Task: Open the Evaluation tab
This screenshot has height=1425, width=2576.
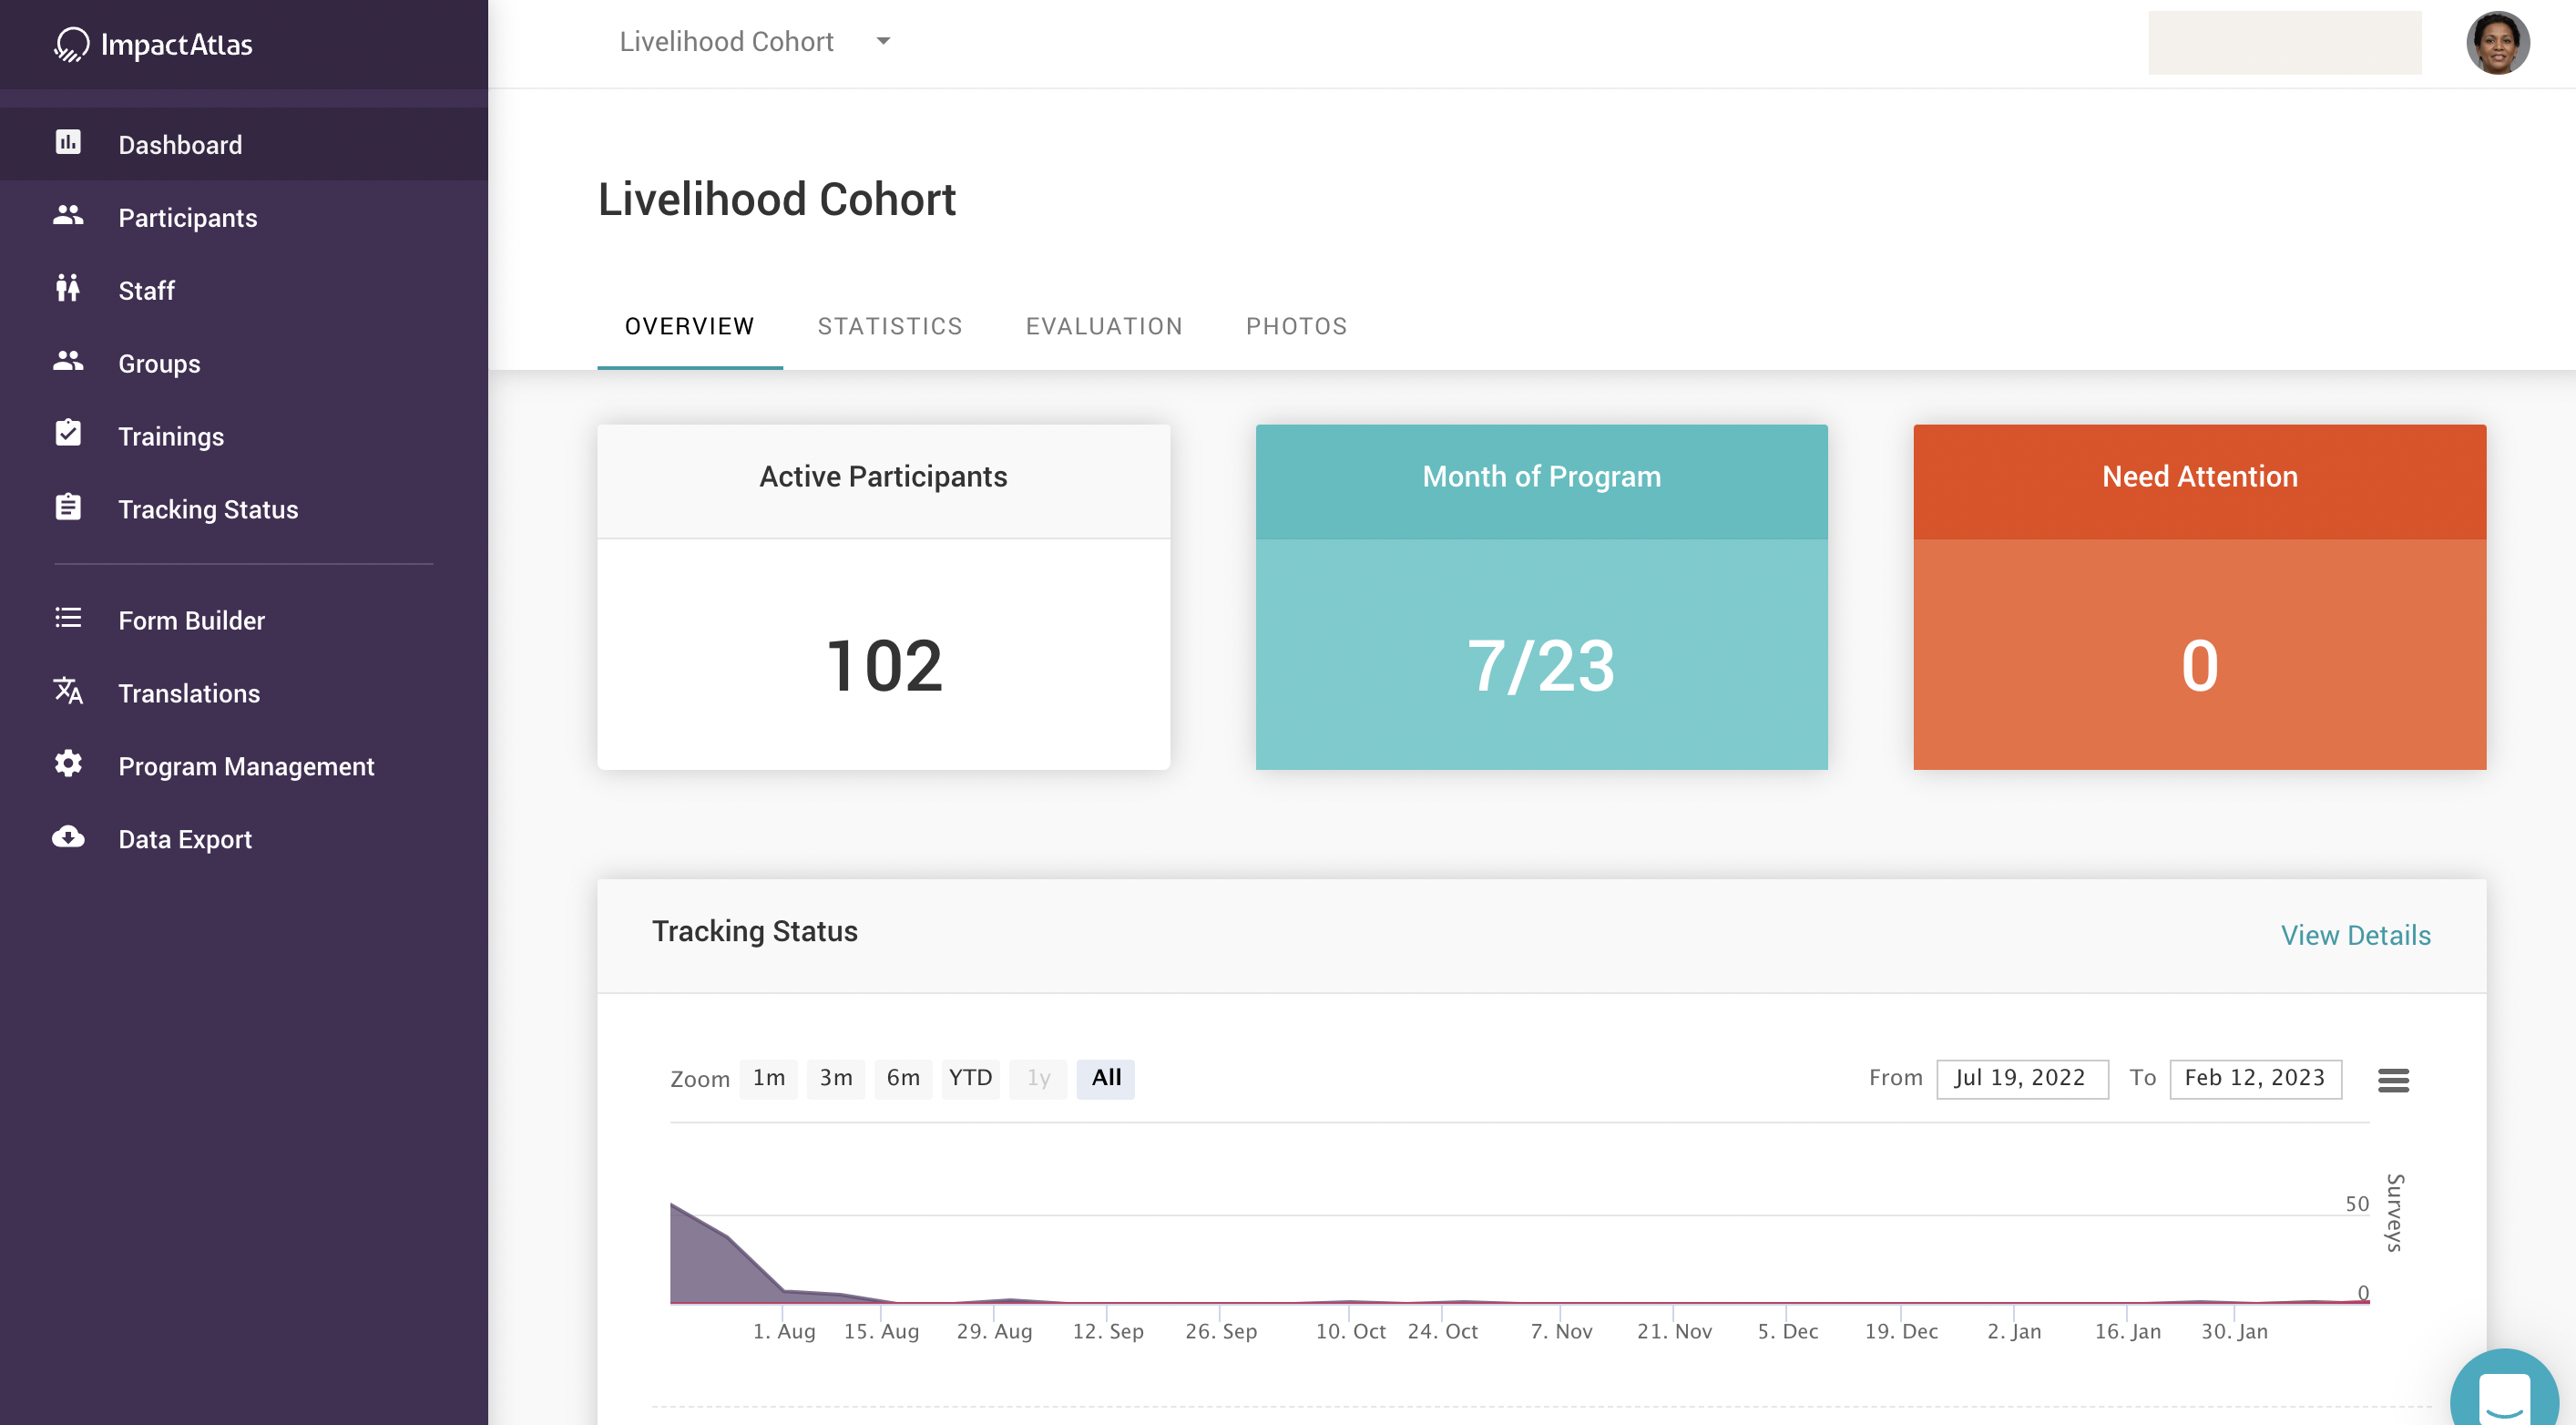Action: click(1104, 326)
